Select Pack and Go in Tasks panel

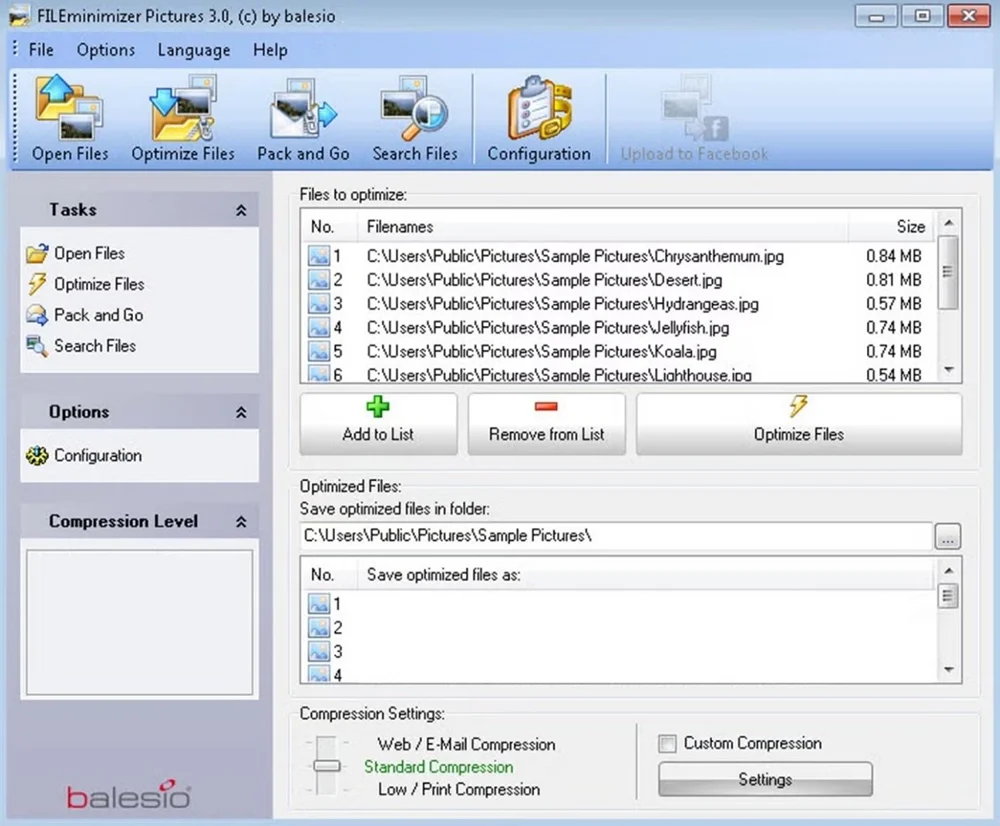(98, 315)
